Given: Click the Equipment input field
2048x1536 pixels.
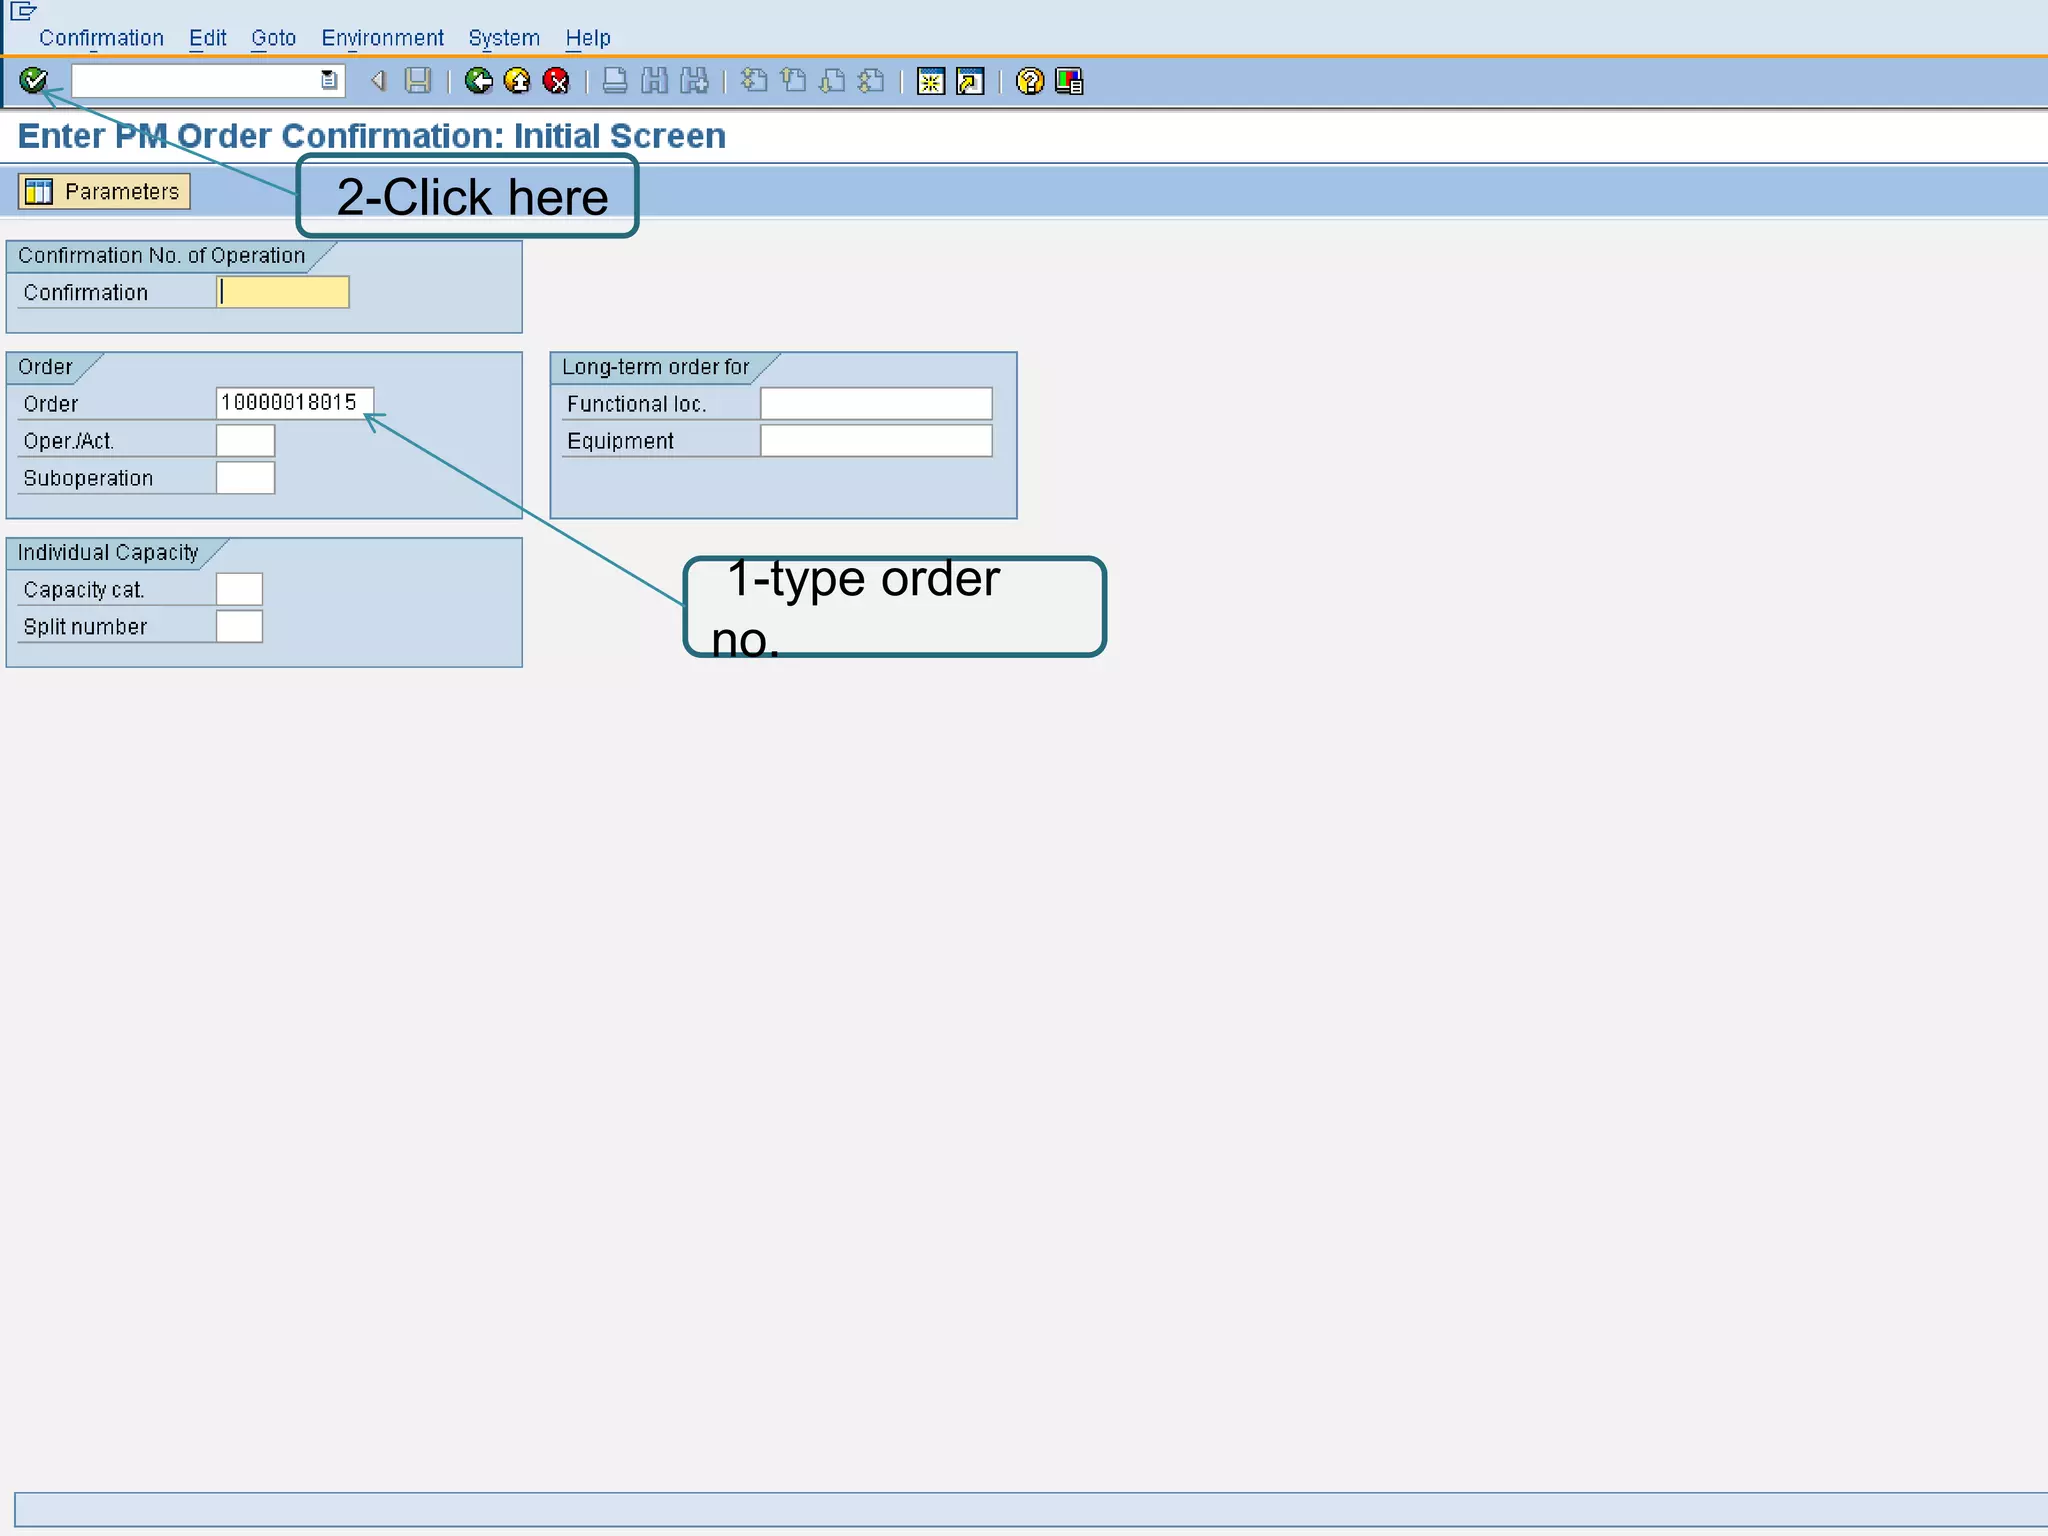Looking at the screenshot, I should (x=876, y=440).
